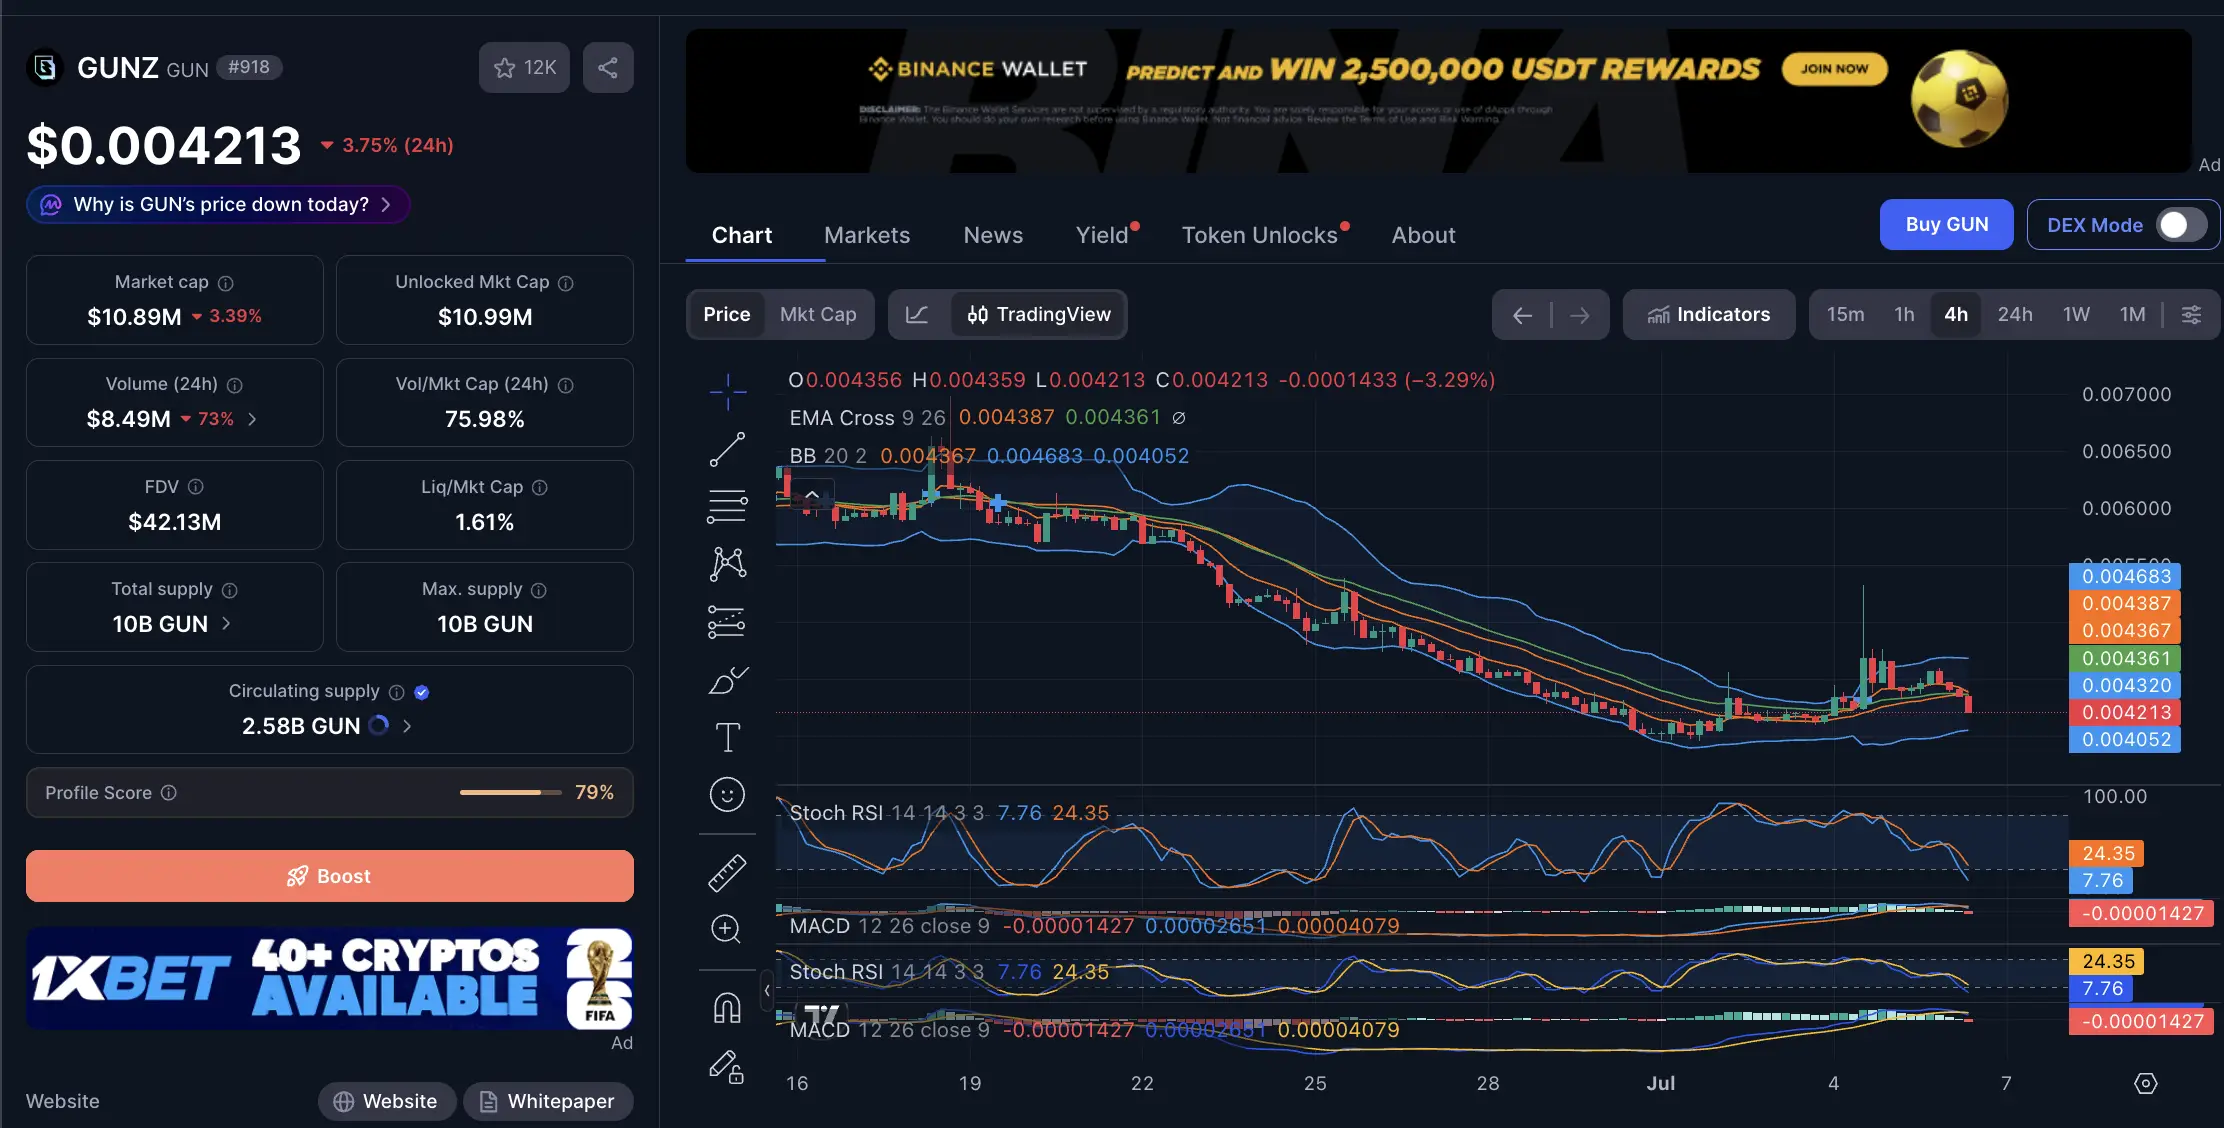Show FDV info tooltip icon

[196, 487]
